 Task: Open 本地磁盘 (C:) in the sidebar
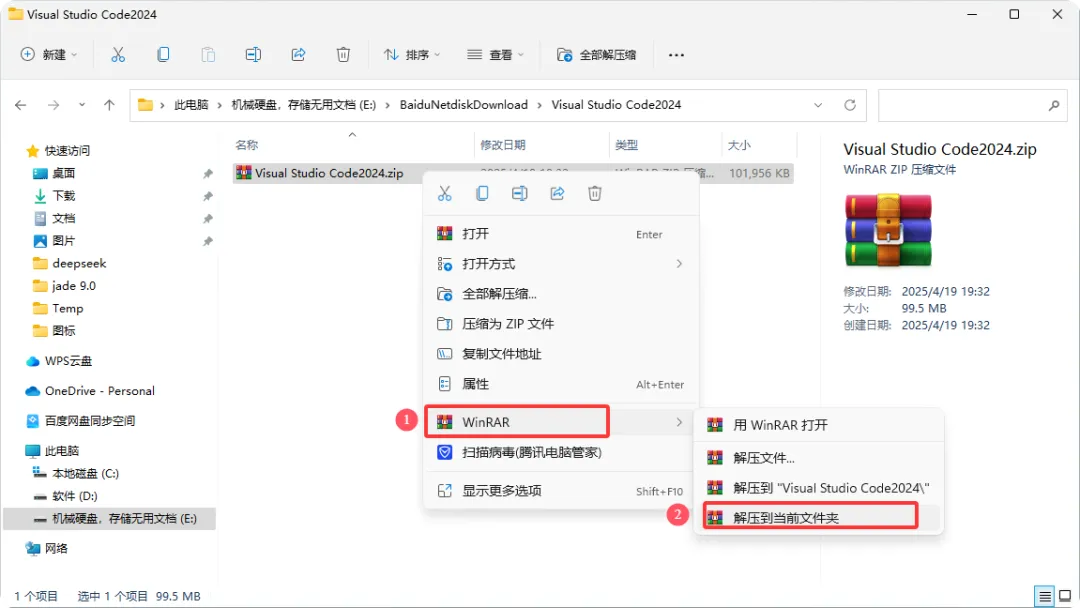click(85, 474)
